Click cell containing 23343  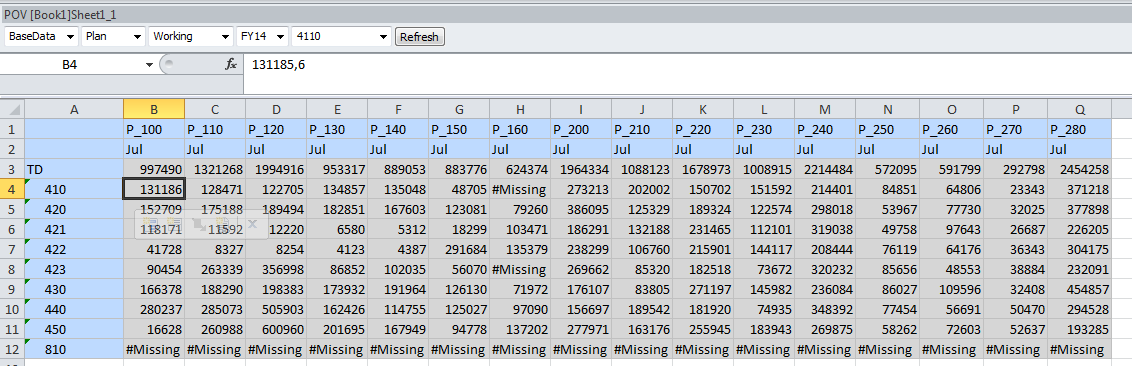[1016, 189]
